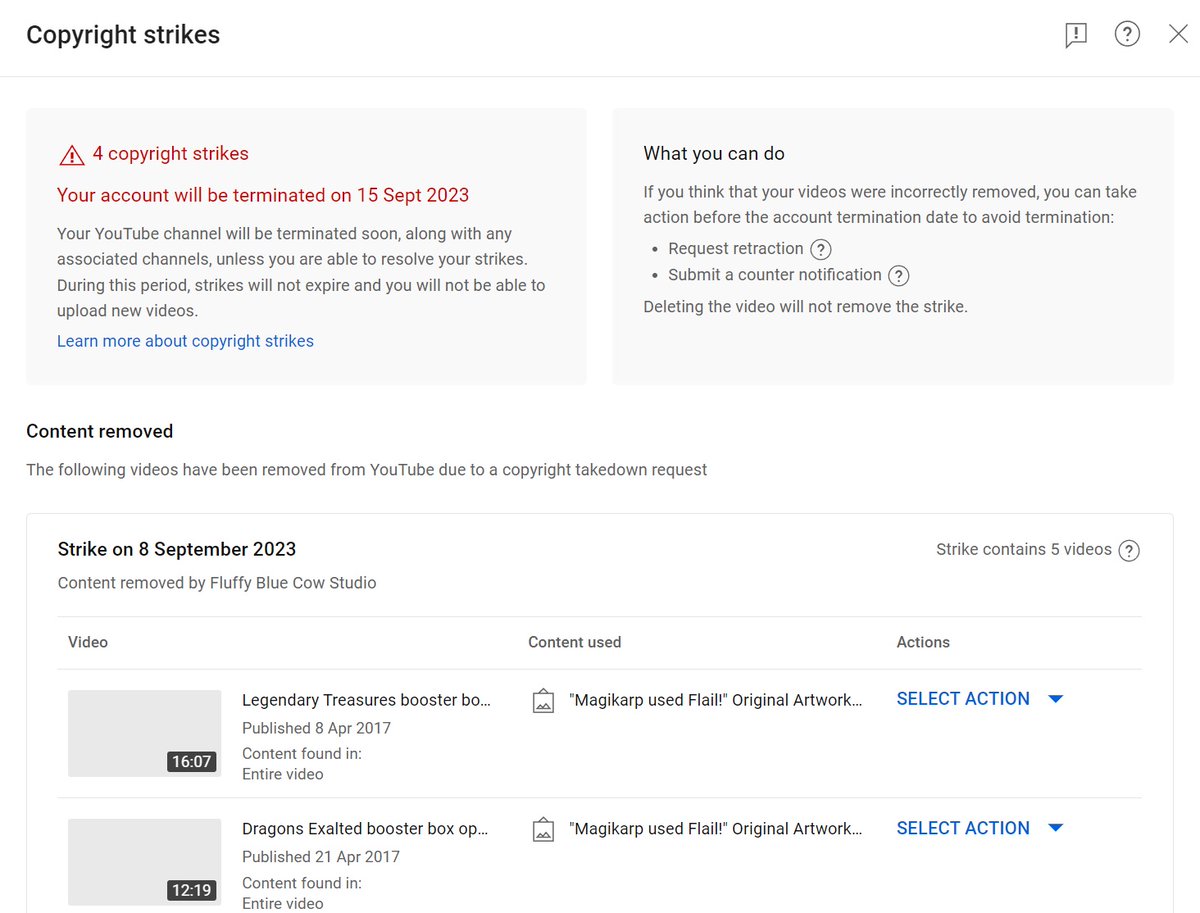Click the red warning triangle icon
1200x913 pixels.
pos(71,155)
